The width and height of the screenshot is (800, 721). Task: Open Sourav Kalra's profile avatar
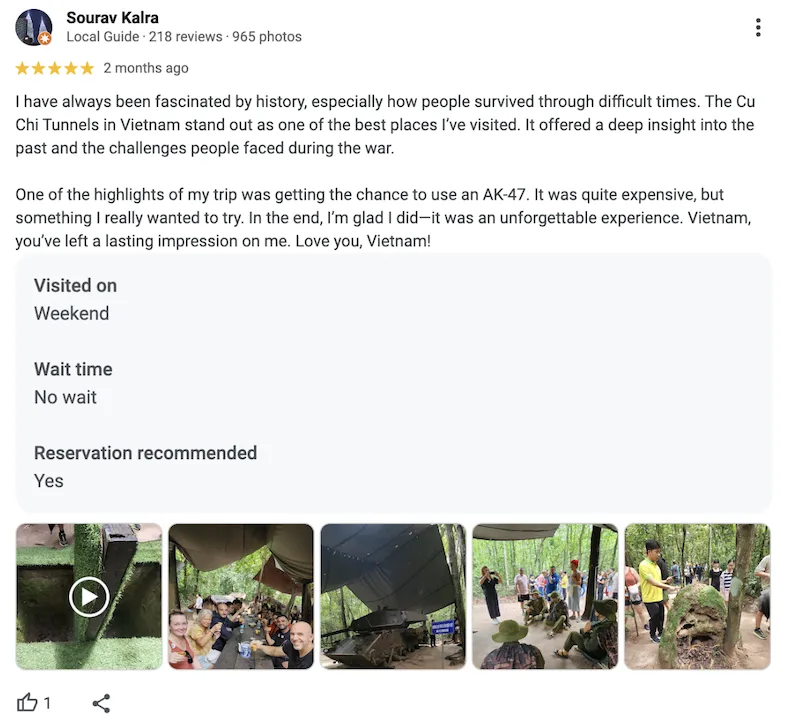[x=33, y=27]
